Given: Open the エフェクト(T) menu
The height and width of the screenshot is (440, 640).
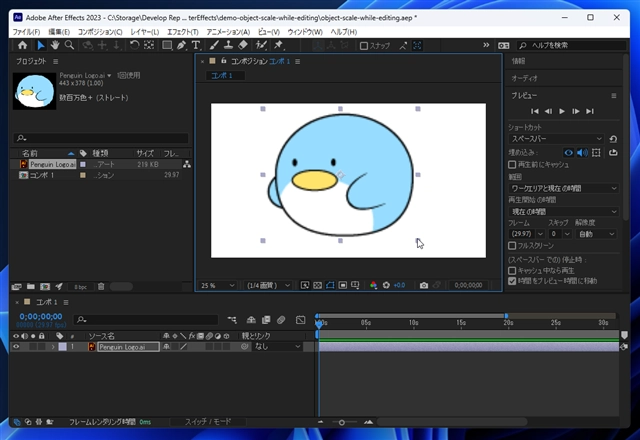Looking at the screenshot, I should pos(182,32).
